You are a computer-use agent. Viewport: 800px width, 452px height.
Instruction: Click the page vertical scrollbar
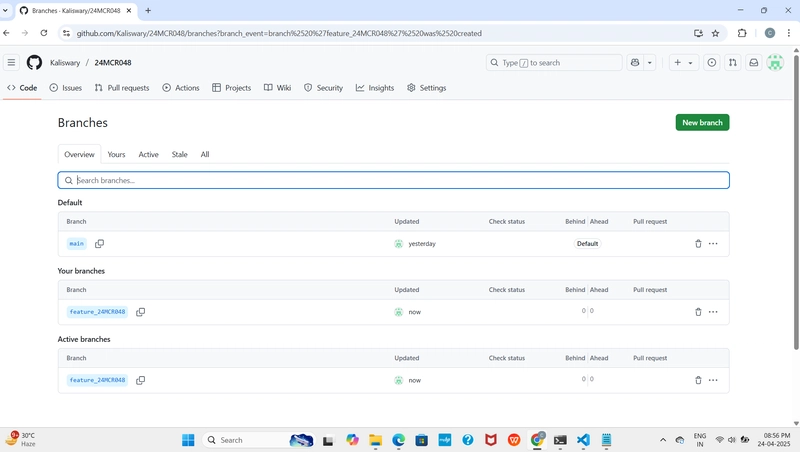(x=796, y=202)
